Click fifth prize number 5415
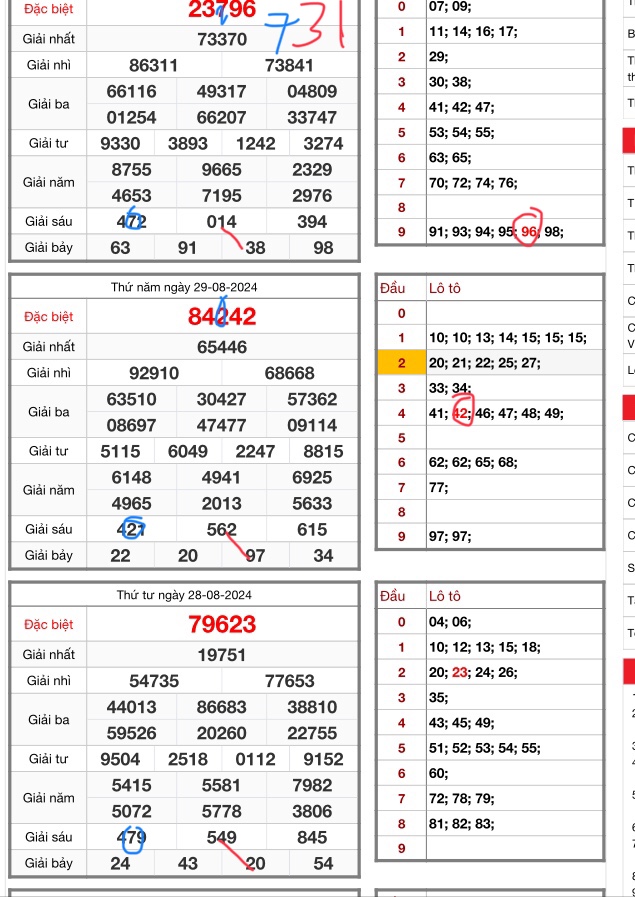This screenshot has height=897, width=635. coord(132,785)
